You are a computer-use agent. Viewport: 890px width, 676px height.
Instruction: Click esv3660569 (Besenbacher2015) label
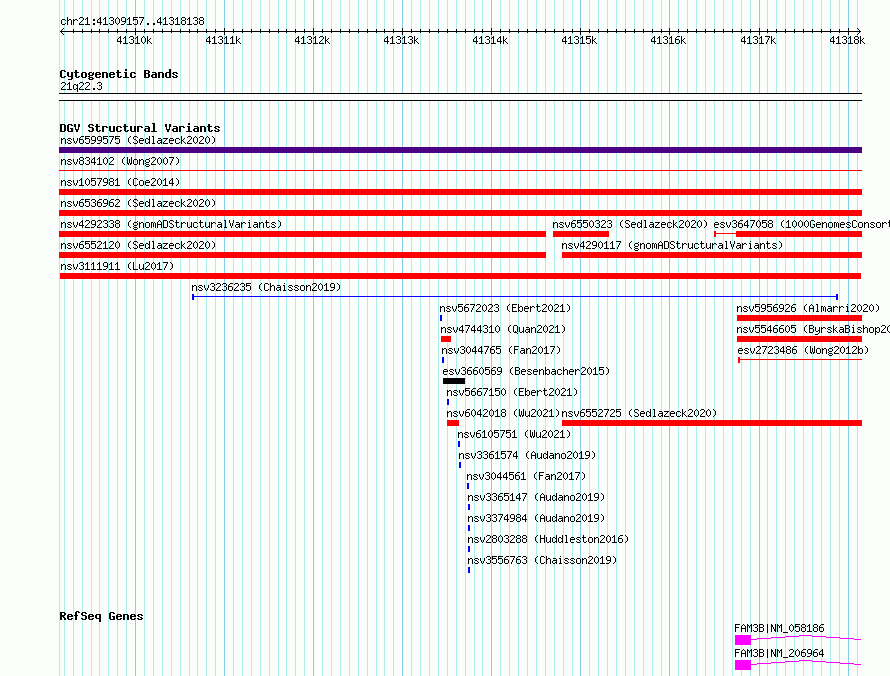pyautogui.click(x=526, y=371)
